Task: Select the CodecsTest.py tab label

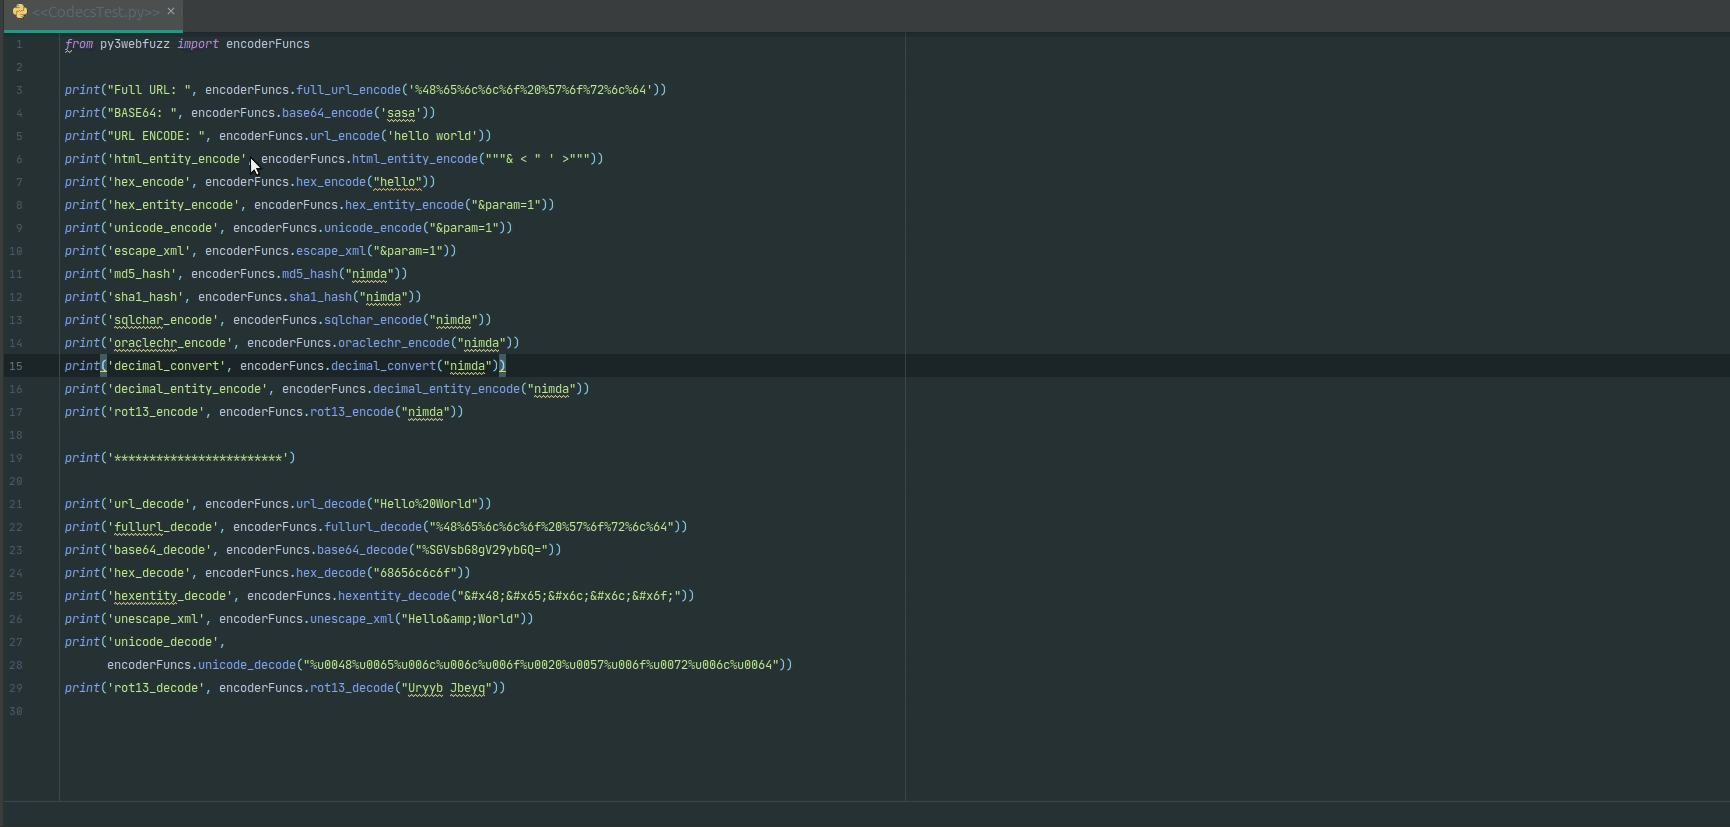Action: [96, 12]
